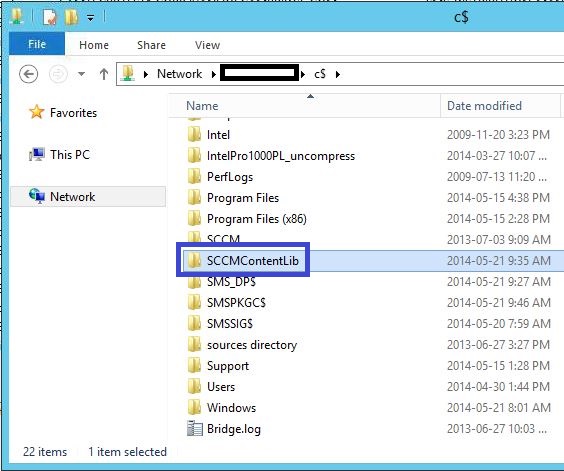
Task: Click the '22 items' status bar text
Action: (x=45, y=452)
